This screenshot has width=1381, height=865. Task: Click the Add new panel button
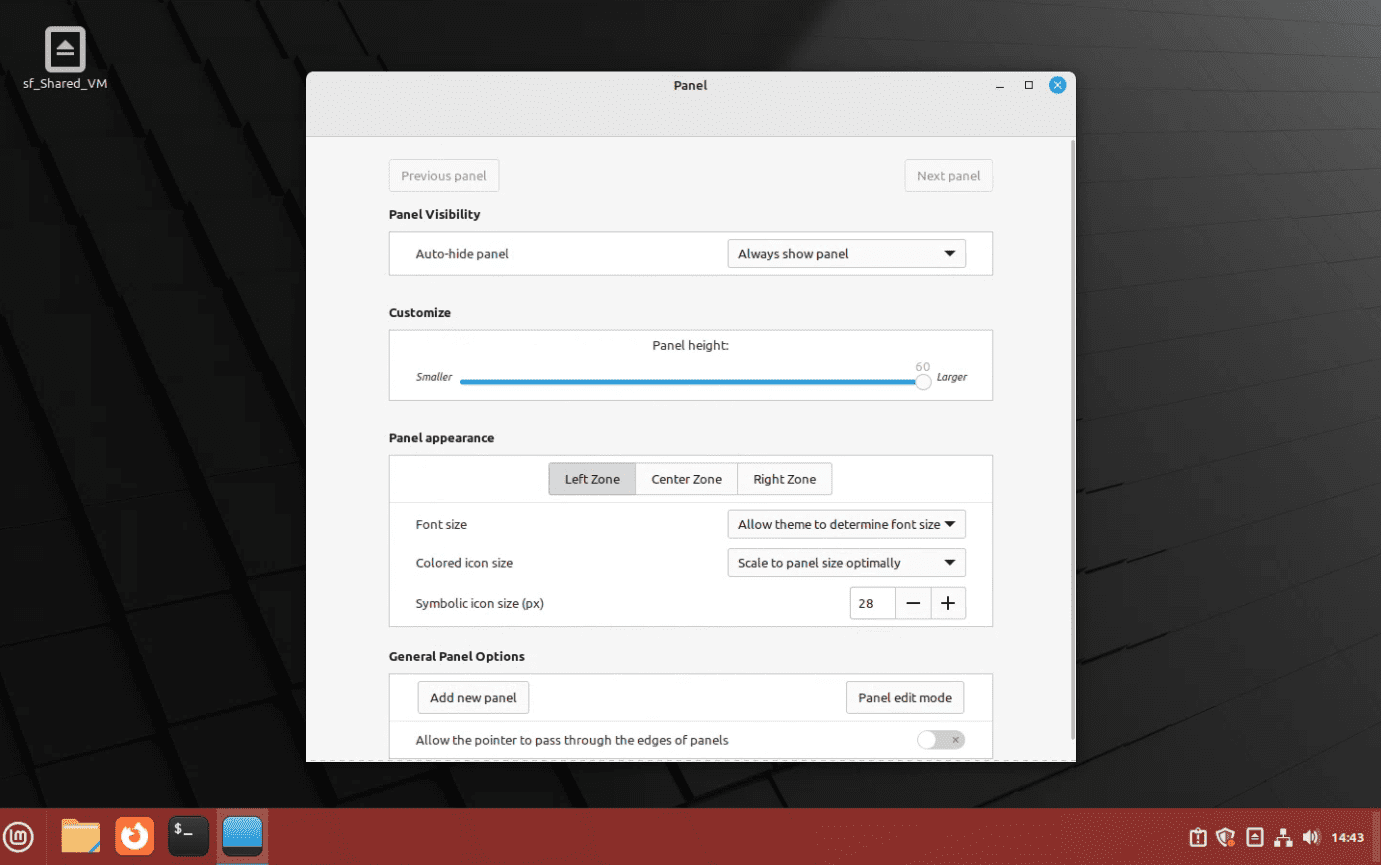tap(473, 697)
